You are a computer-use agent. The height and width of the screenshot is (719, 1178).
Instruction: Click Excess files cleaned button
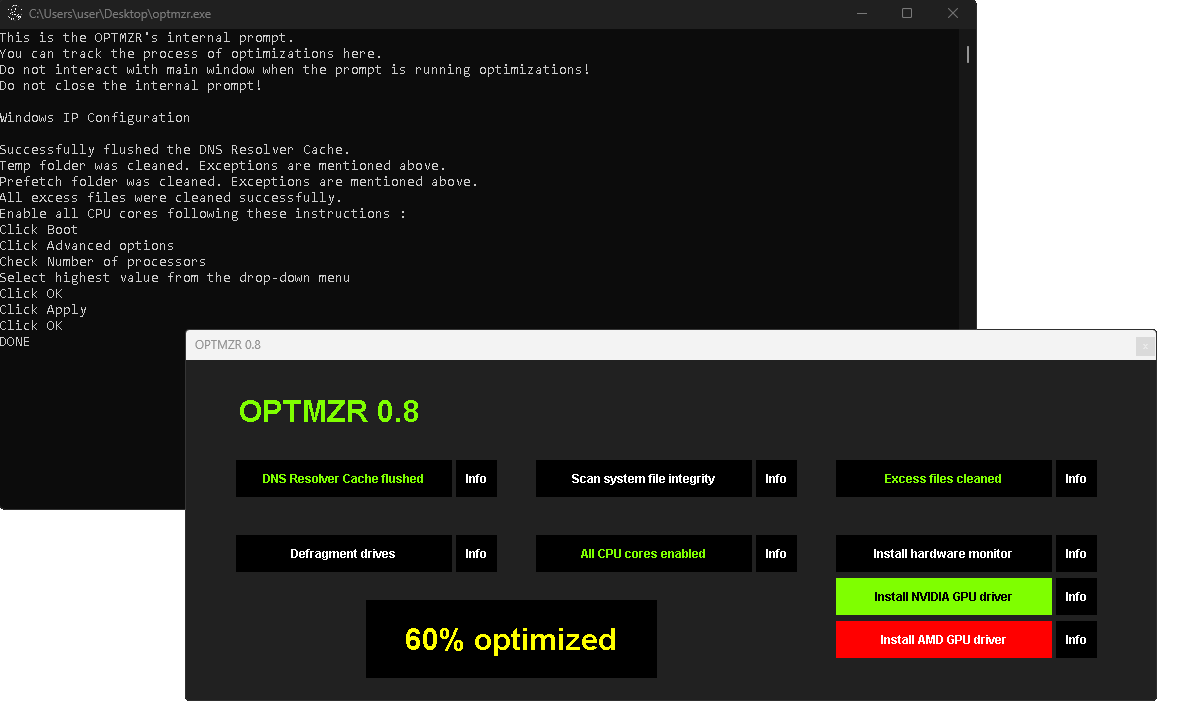[x=943, y=479]
